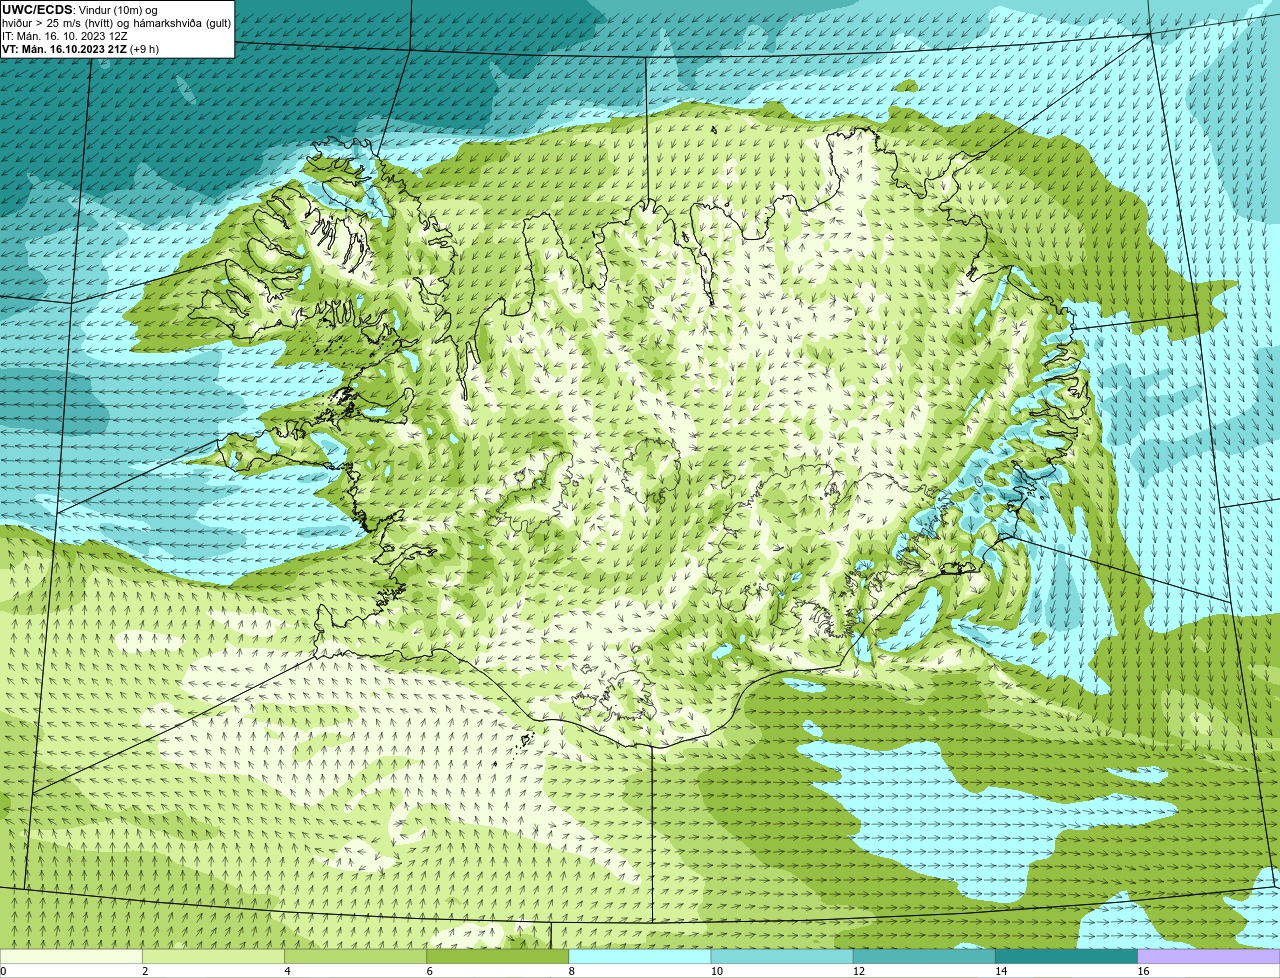Click the 6–8 m/s olive green legend swatch
The height and width of the screenshot is (978, 1280).
click(x=498, y=956)
